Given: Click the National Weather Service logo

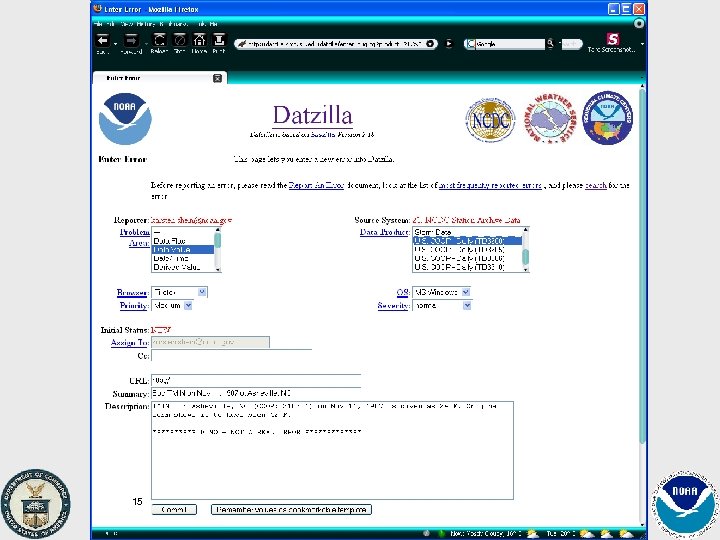Looking at the screenshot, I should (550, 118).
